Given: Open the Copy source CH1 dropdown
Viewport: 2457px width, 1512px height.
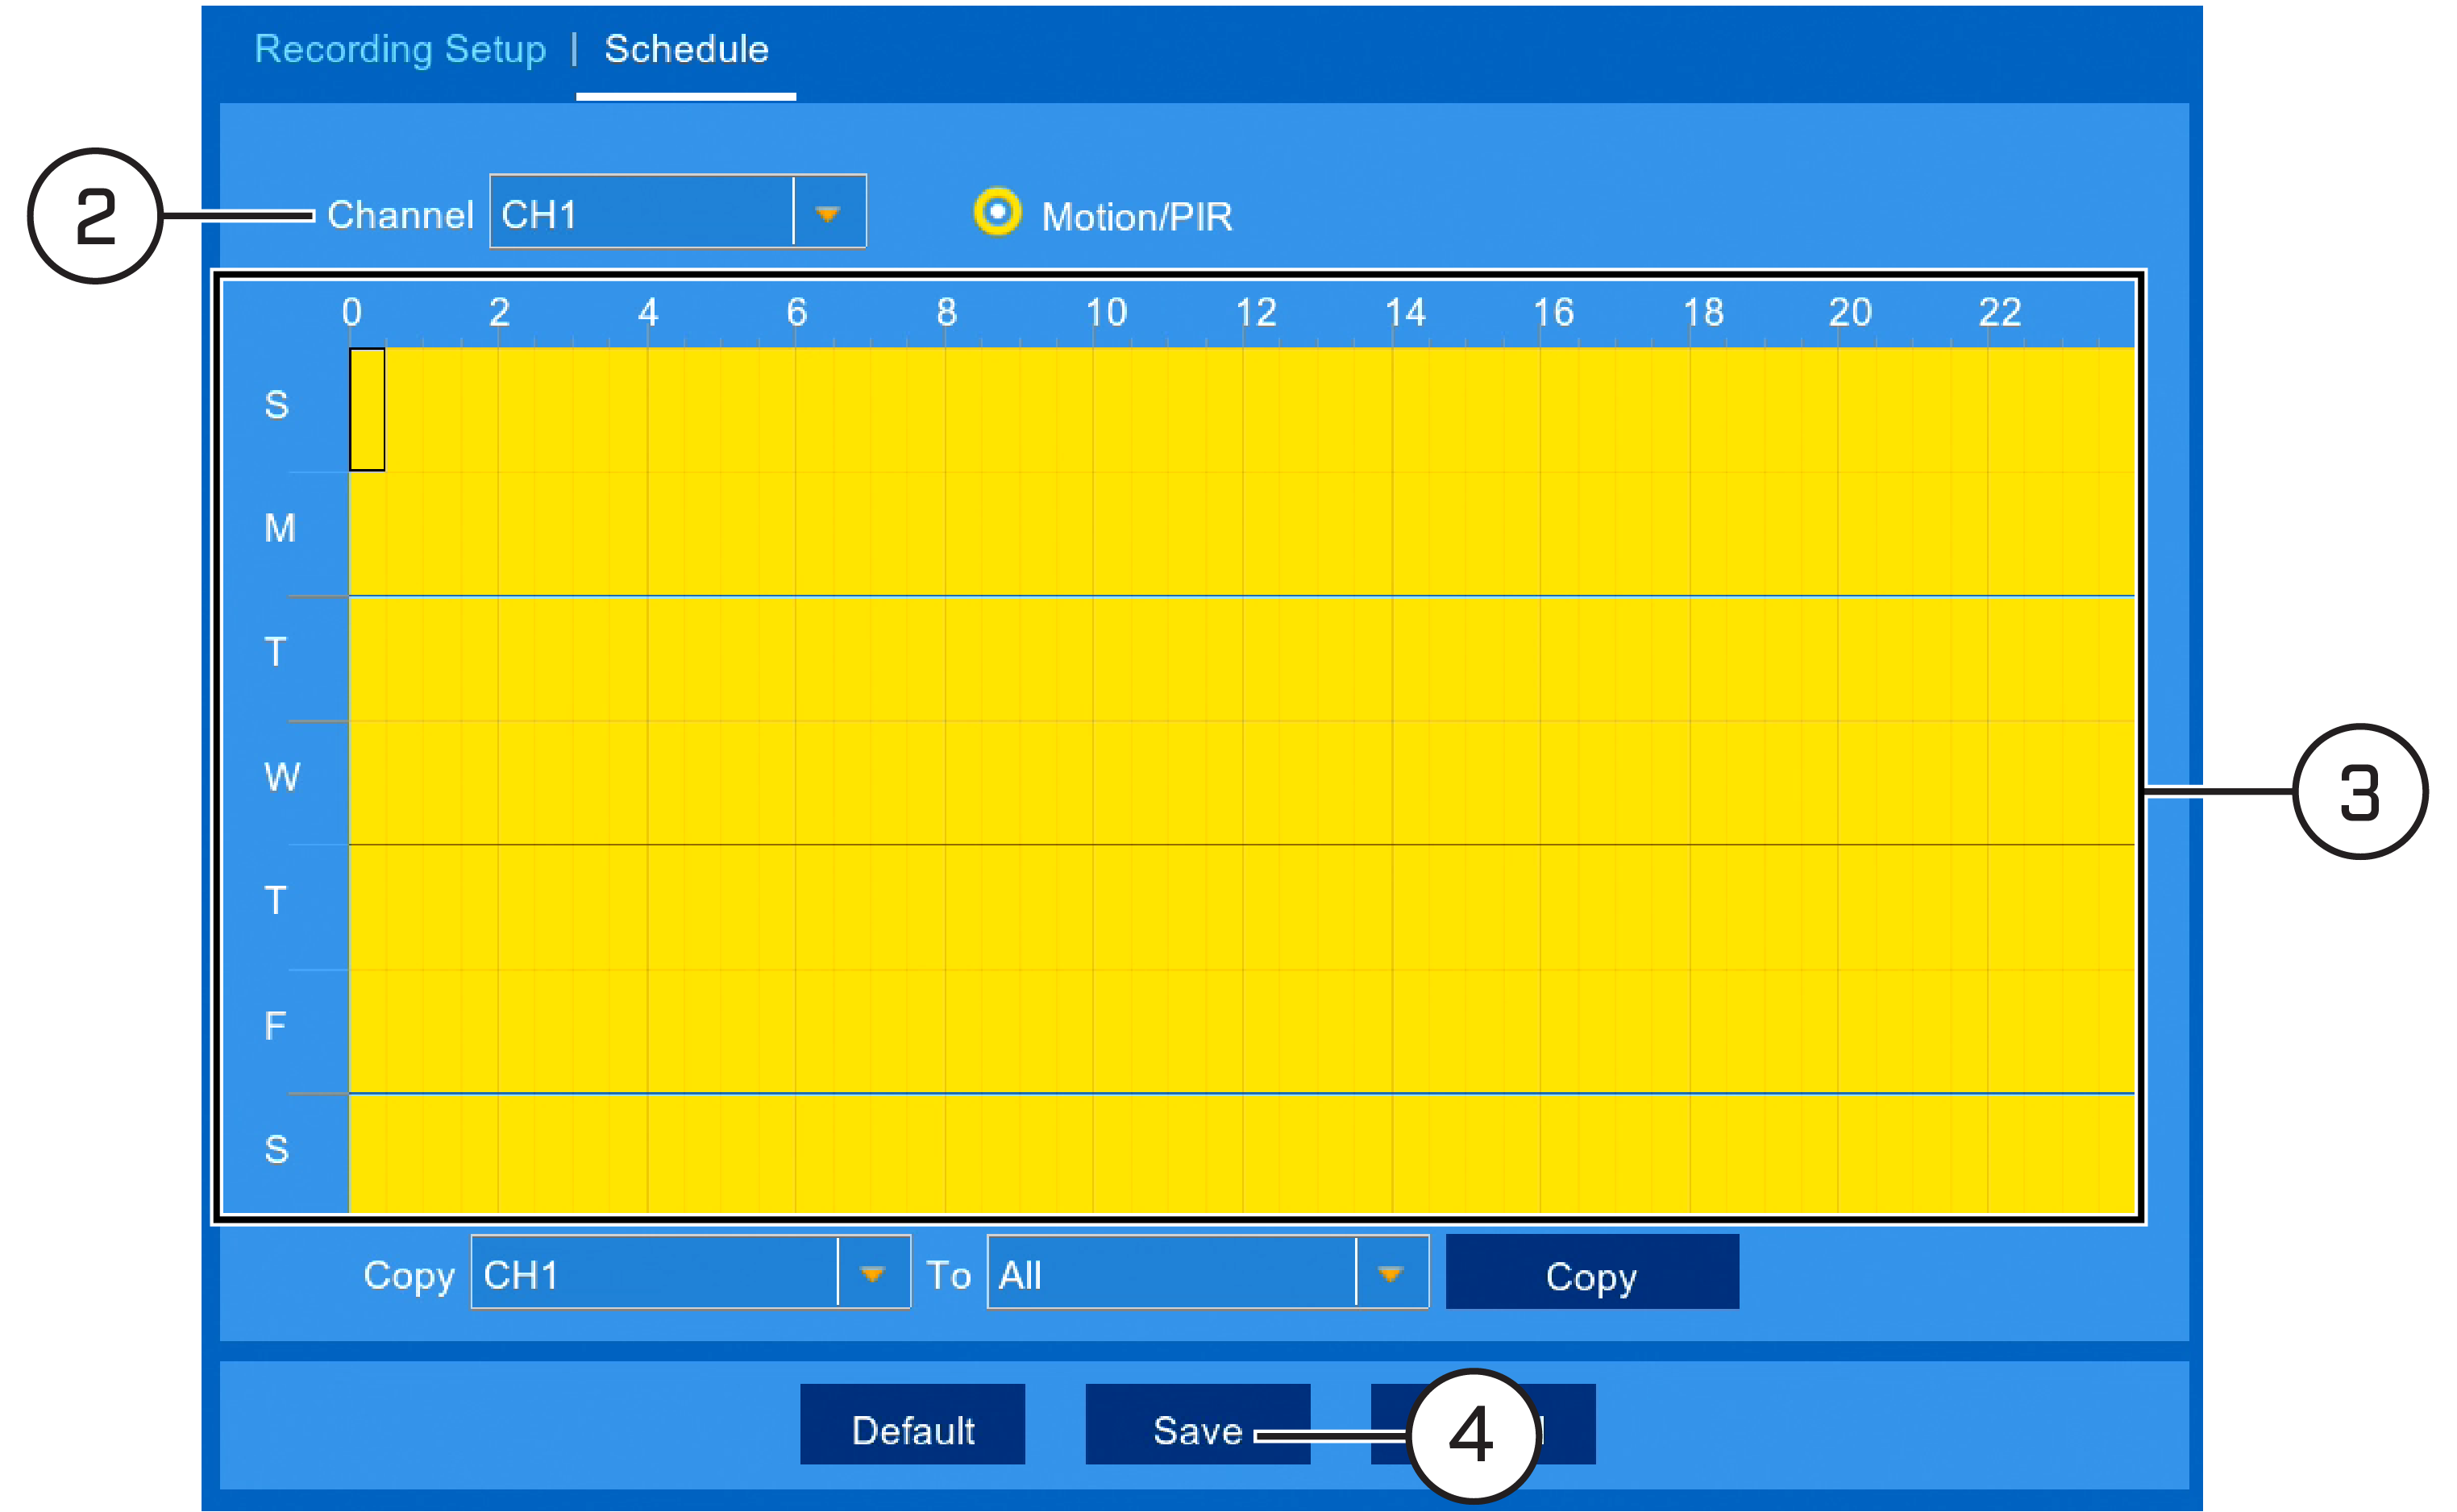Looking at the screenshot, I should coord(690,1271).
